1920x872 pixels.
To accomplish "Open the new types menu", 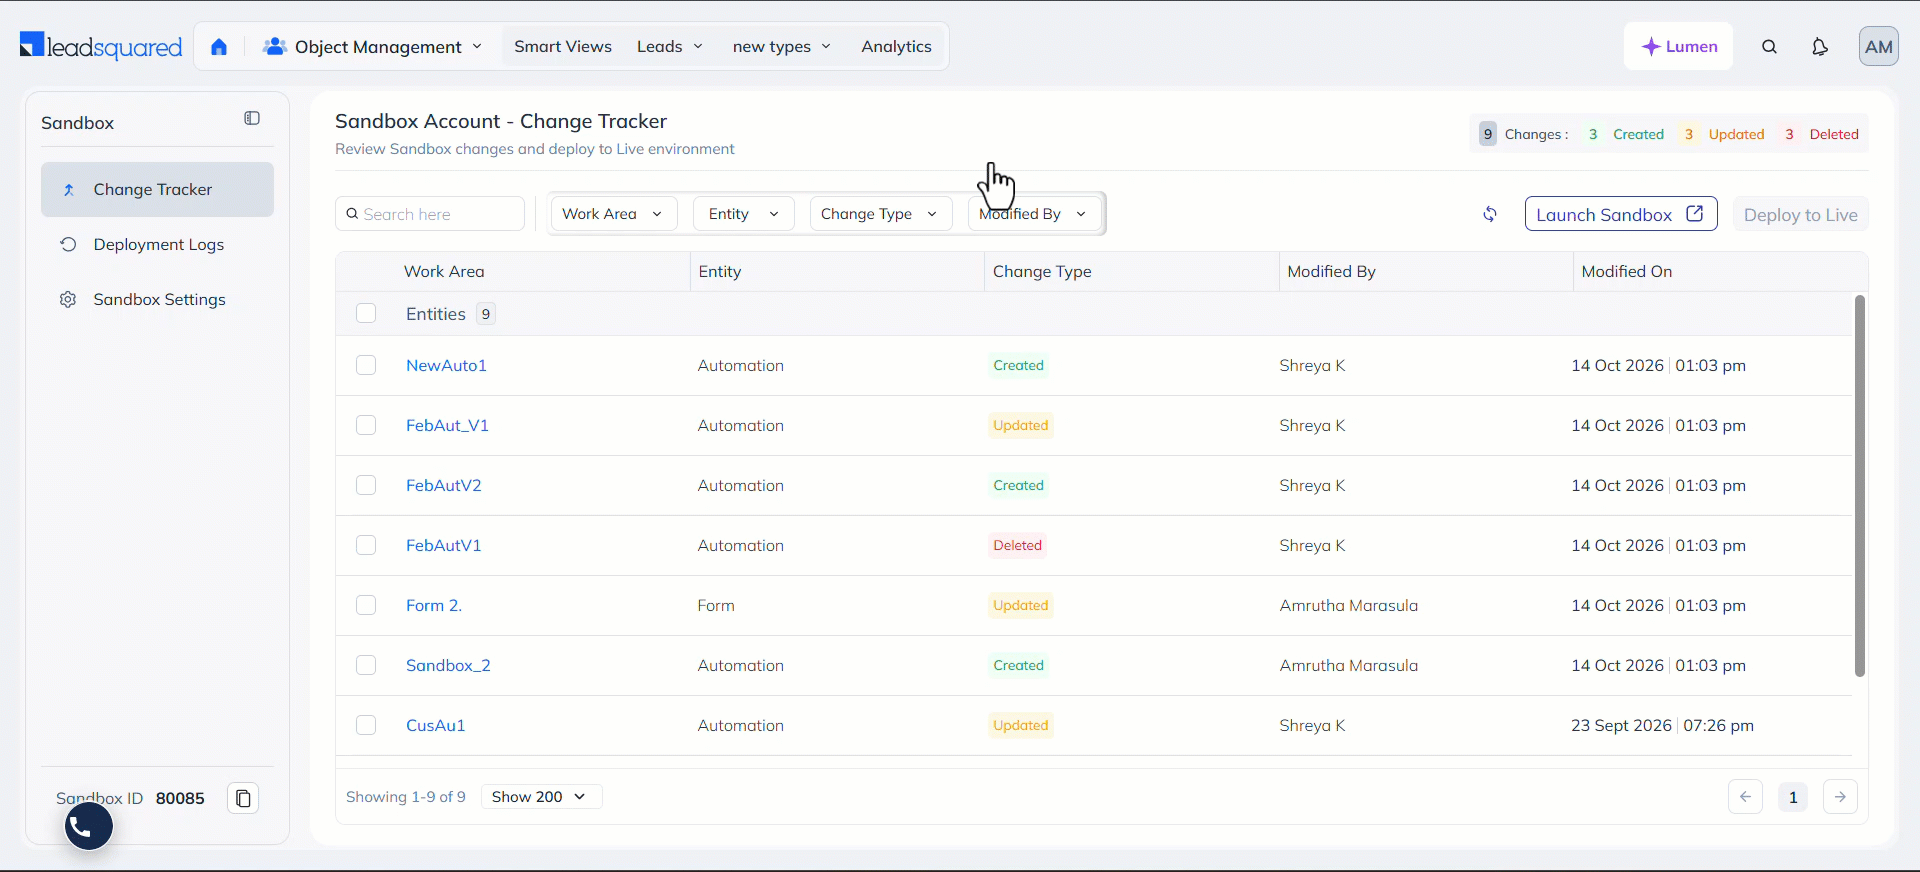I will pos(782,47).
